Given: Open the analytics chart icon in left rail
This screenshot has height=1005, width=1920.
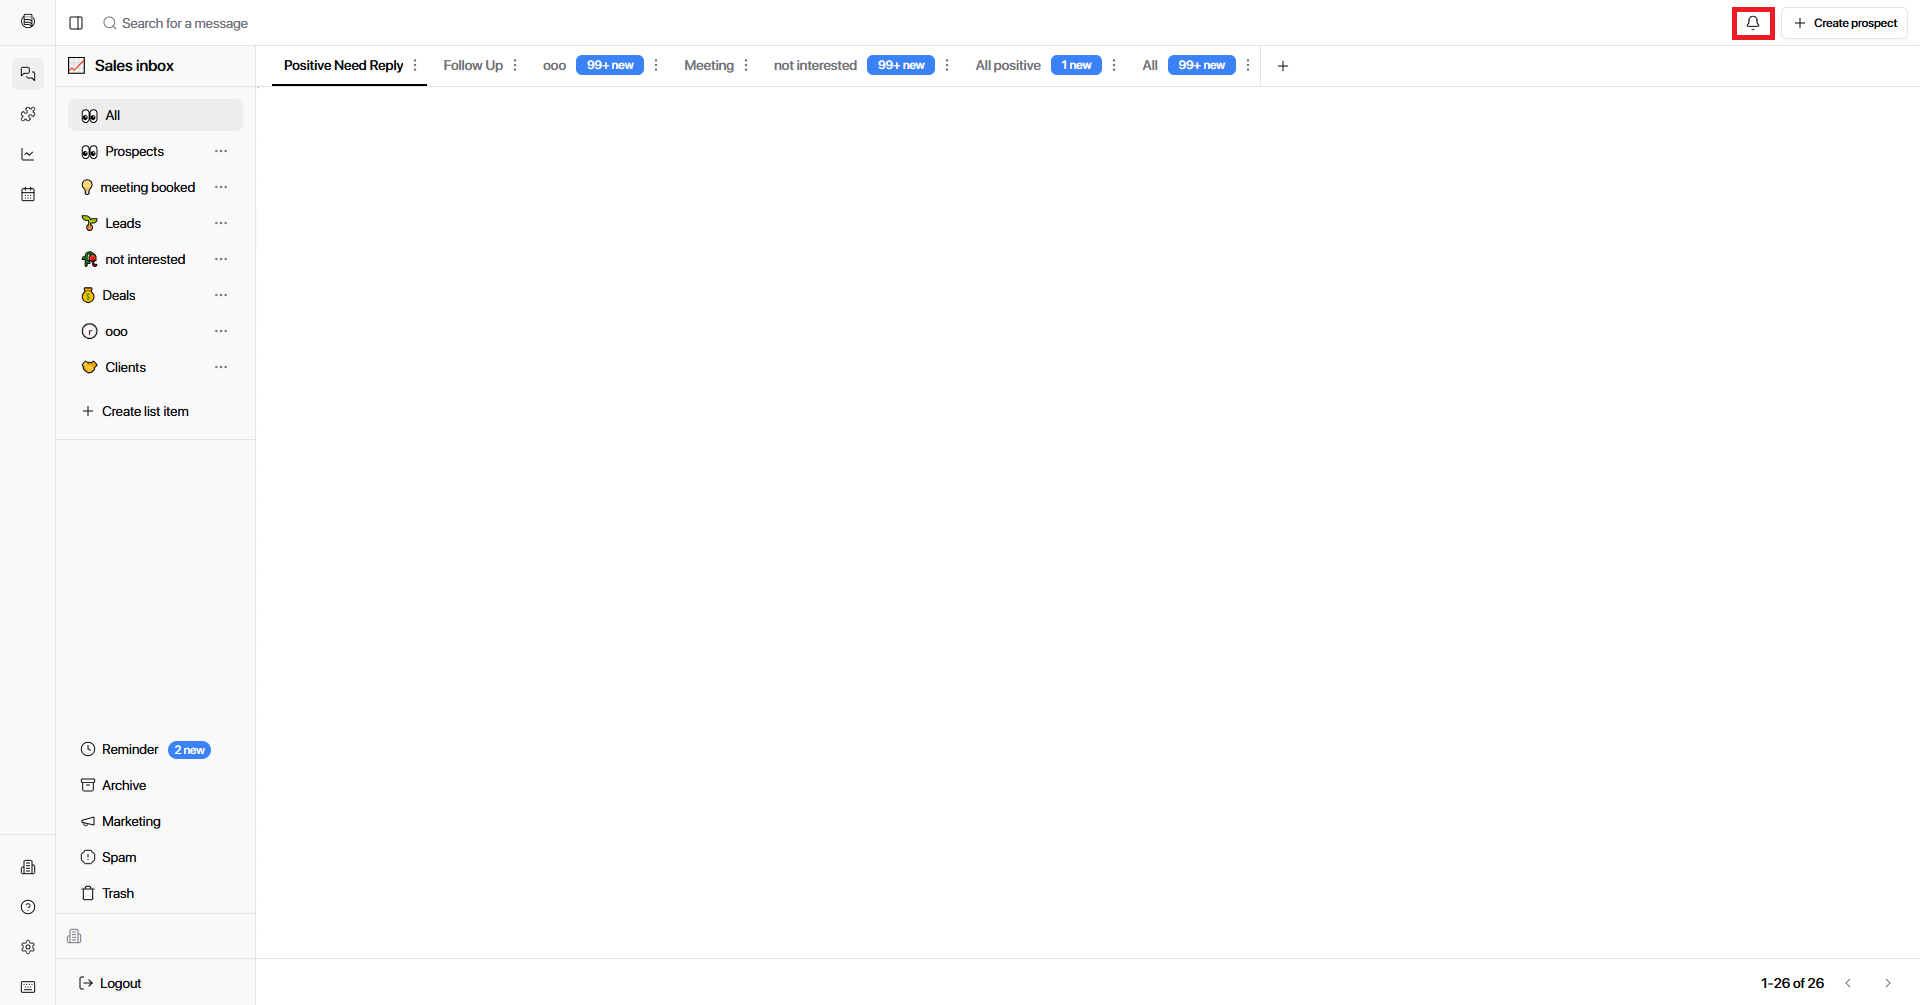Looking at the screenshot, I should point(28,154).
